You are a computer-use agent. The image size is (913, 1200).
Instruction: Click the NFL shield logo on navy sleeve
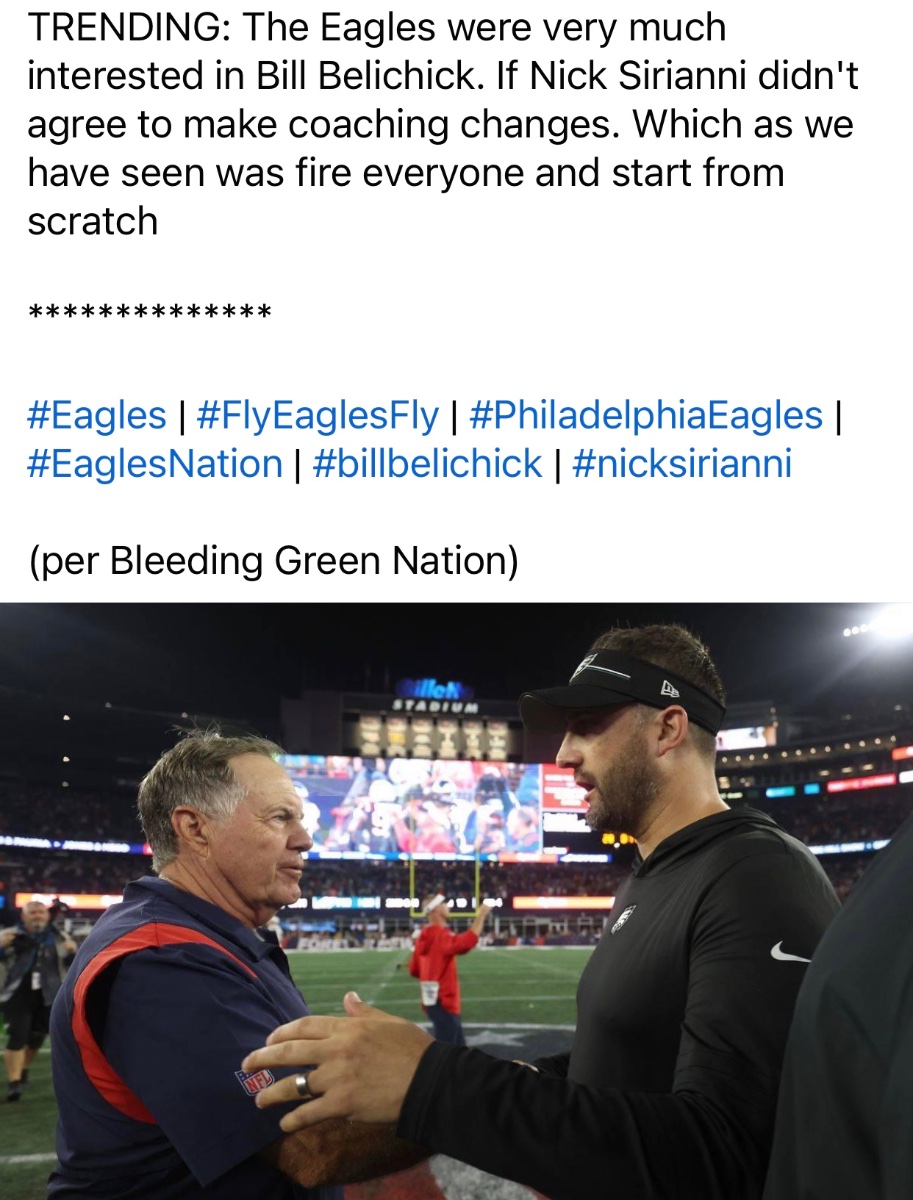254,1079
